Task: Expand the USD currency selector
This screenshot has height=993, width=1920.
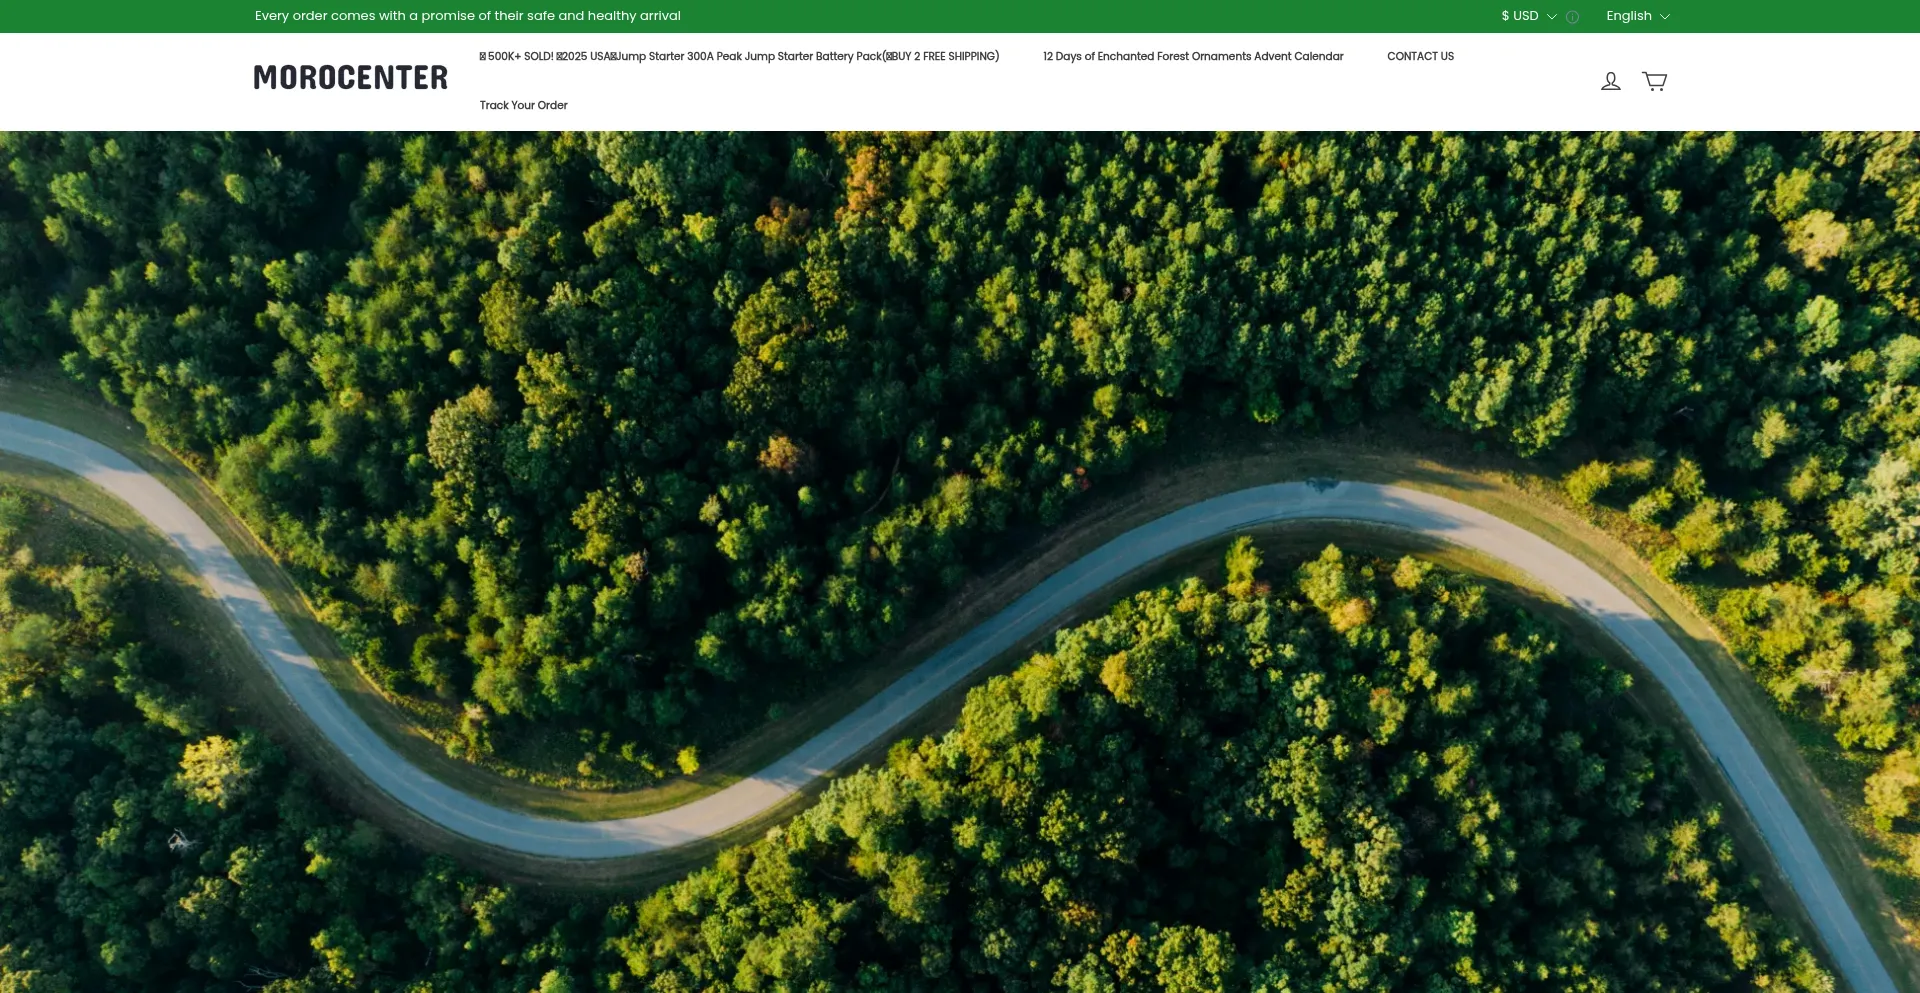Action: [1526, 16]
